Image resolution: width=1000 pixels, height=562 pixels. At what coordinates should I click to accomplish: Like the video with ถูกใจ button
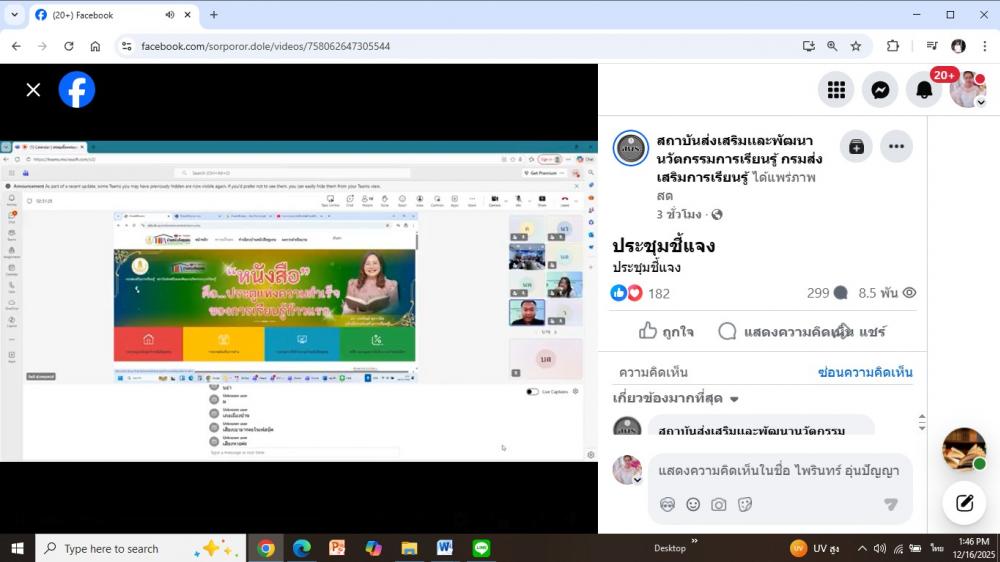[666, 331]
